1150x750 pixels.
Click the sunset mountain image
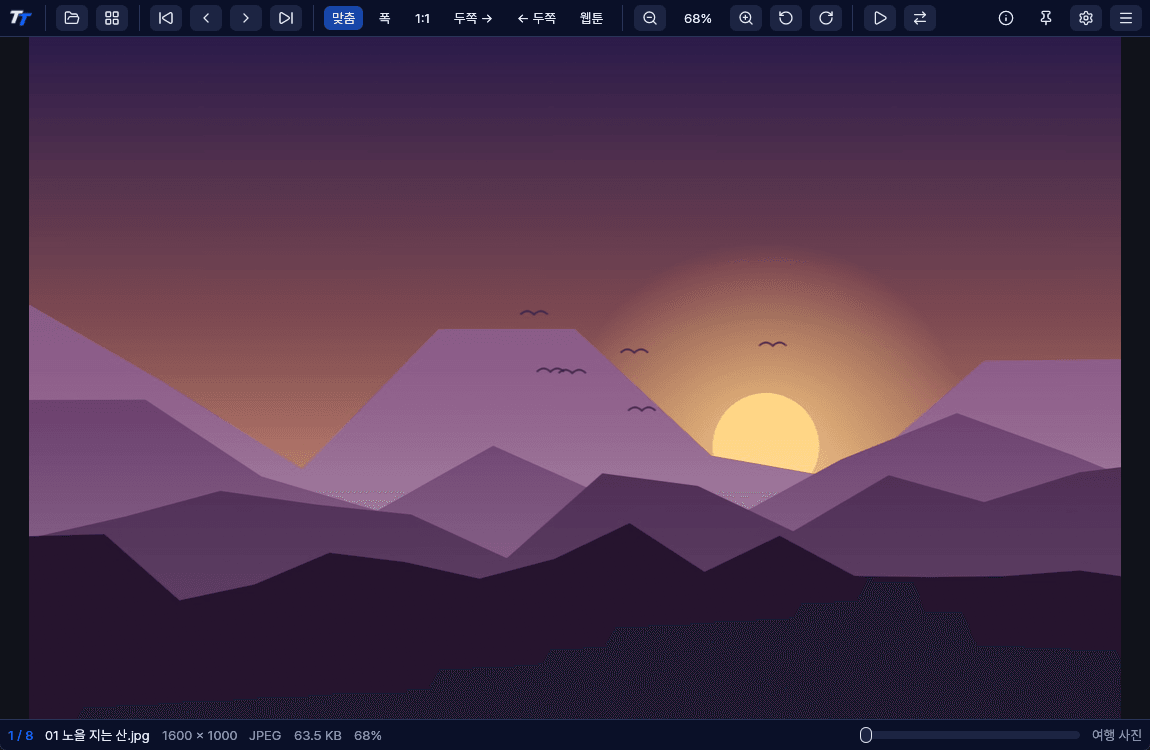(x=575, y=378)
